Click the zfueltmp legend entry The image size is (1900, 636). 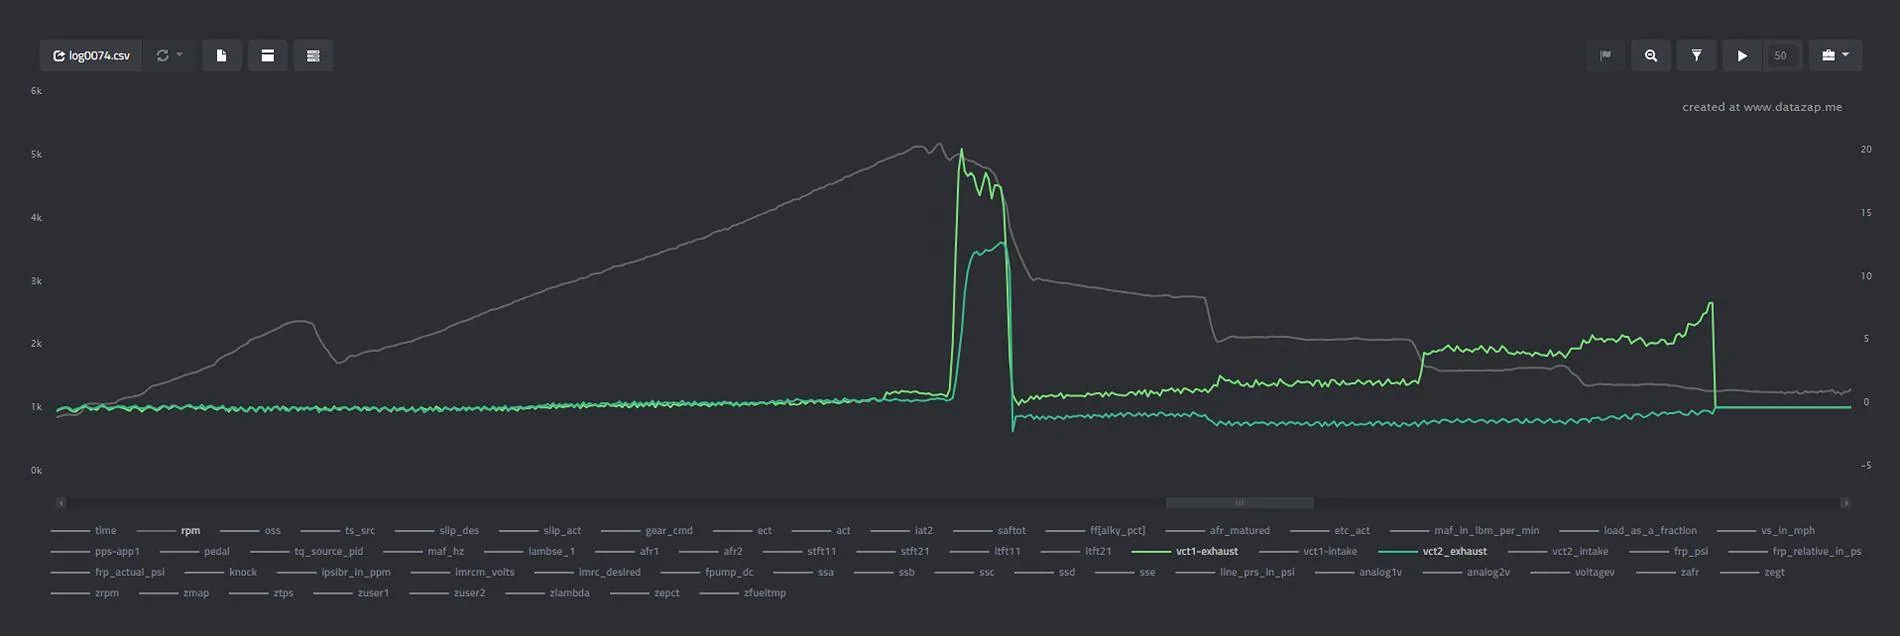(743, 594)
